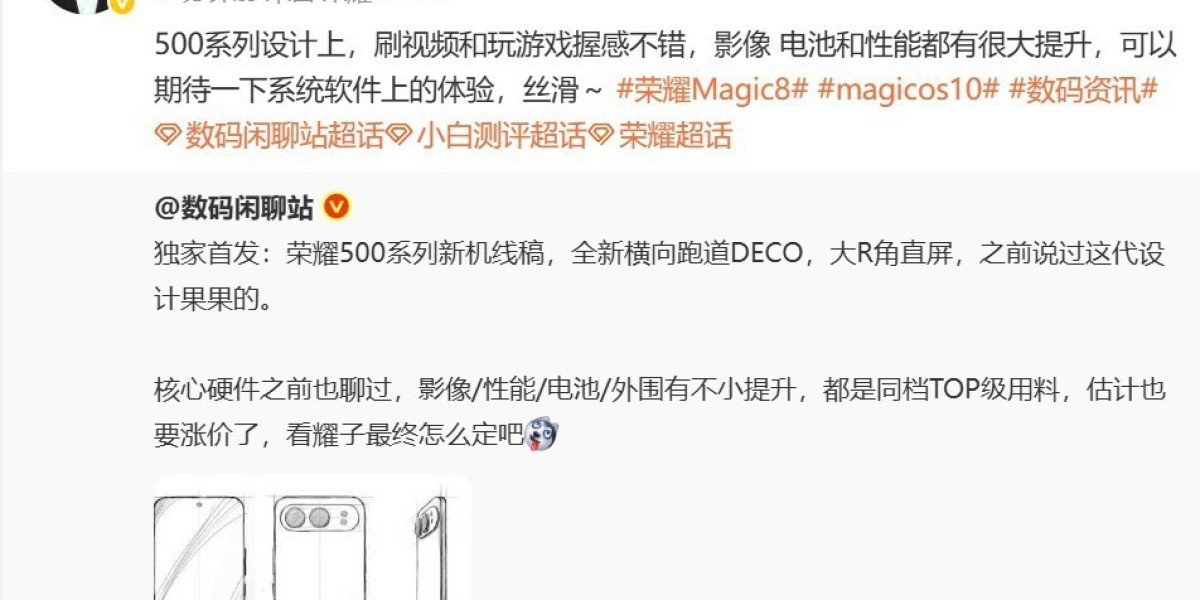Open the @数码闲聊站 profile link

(234, 207)
